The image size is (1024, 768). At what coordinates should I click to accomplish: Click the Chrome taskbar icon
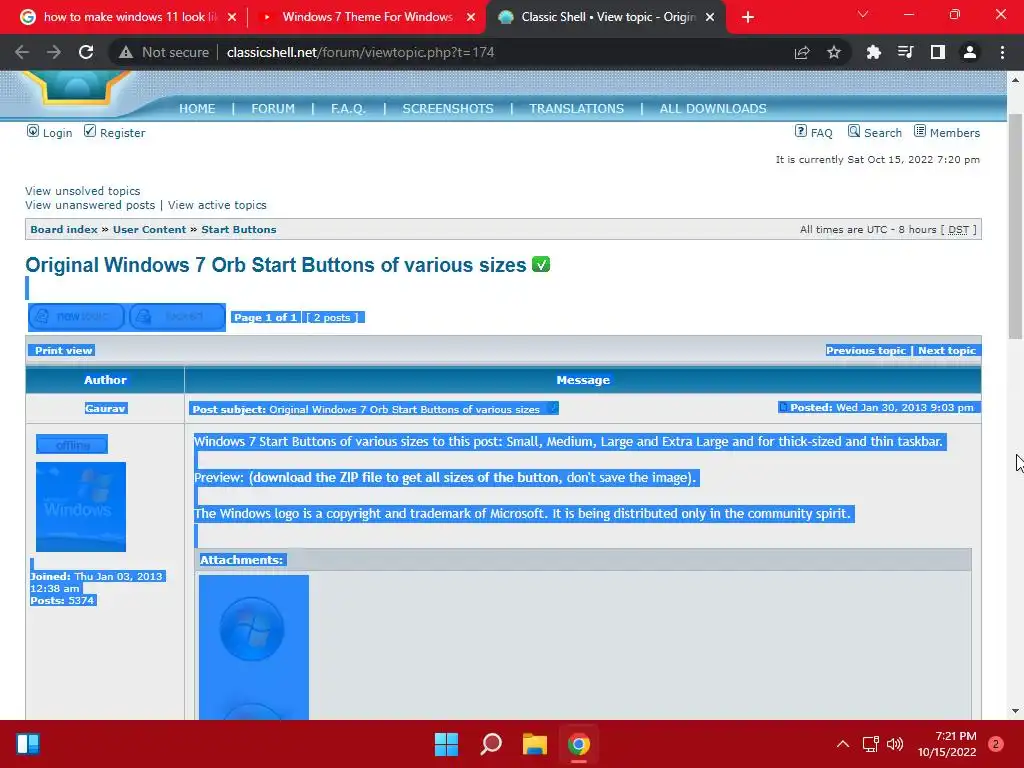tap(579, 744)
